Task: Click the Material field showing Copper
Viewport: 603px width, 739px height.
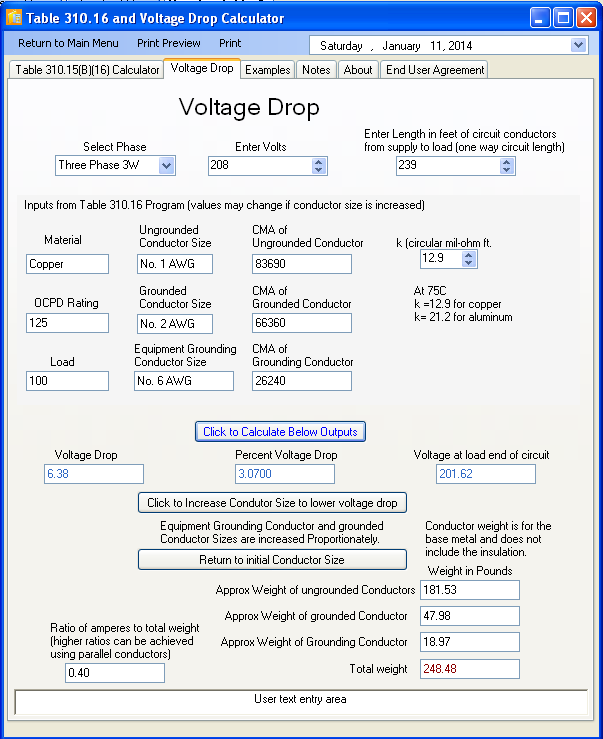Action: (67, 264)
